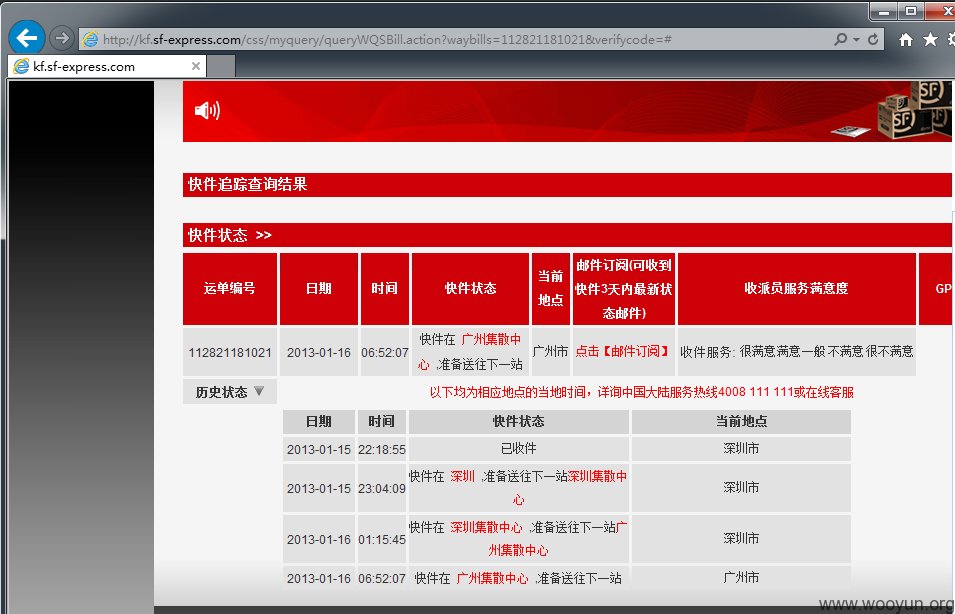The width and height of the screenshot is (955, 614).
Task: Click the 快件追踪查询结果 heading
Action: (247, 185)
